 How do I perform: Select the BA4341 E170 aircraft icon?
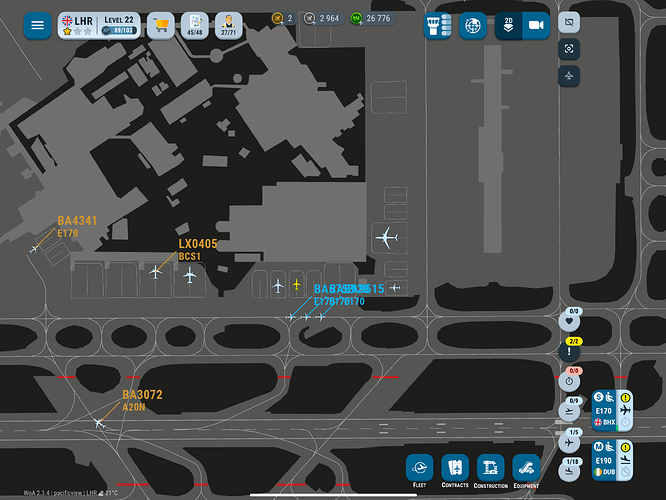34,249
